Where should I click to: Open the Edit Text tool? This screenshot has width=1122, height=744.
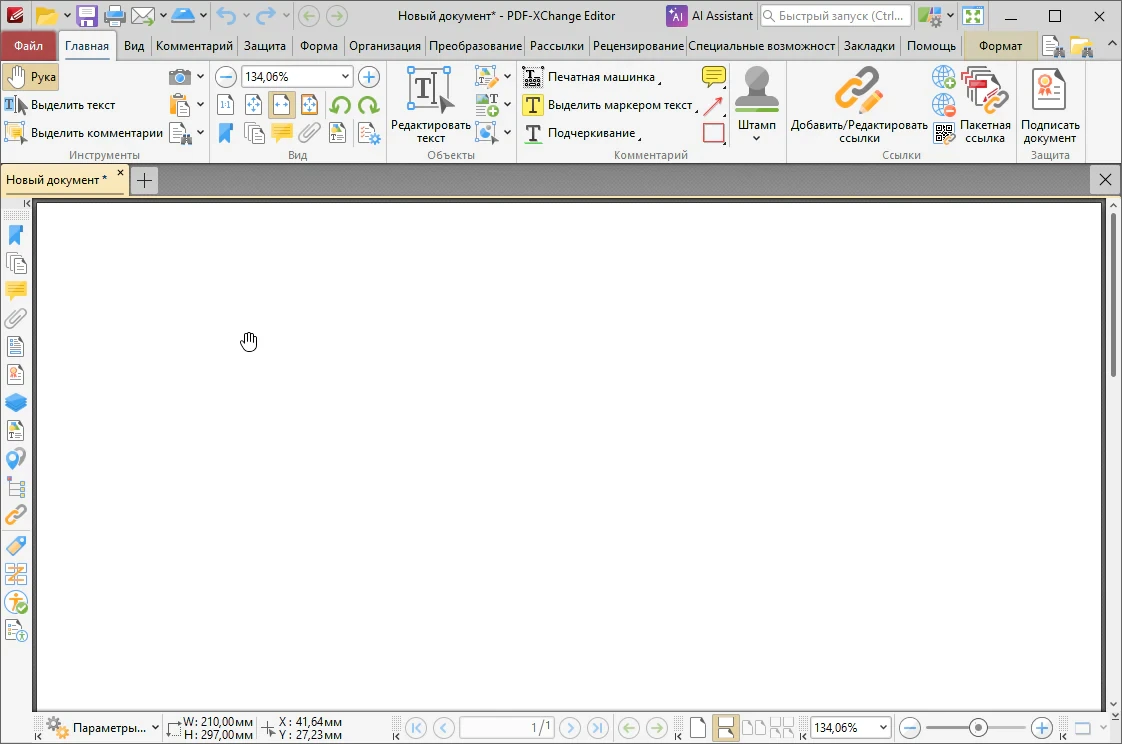point(430,104)
